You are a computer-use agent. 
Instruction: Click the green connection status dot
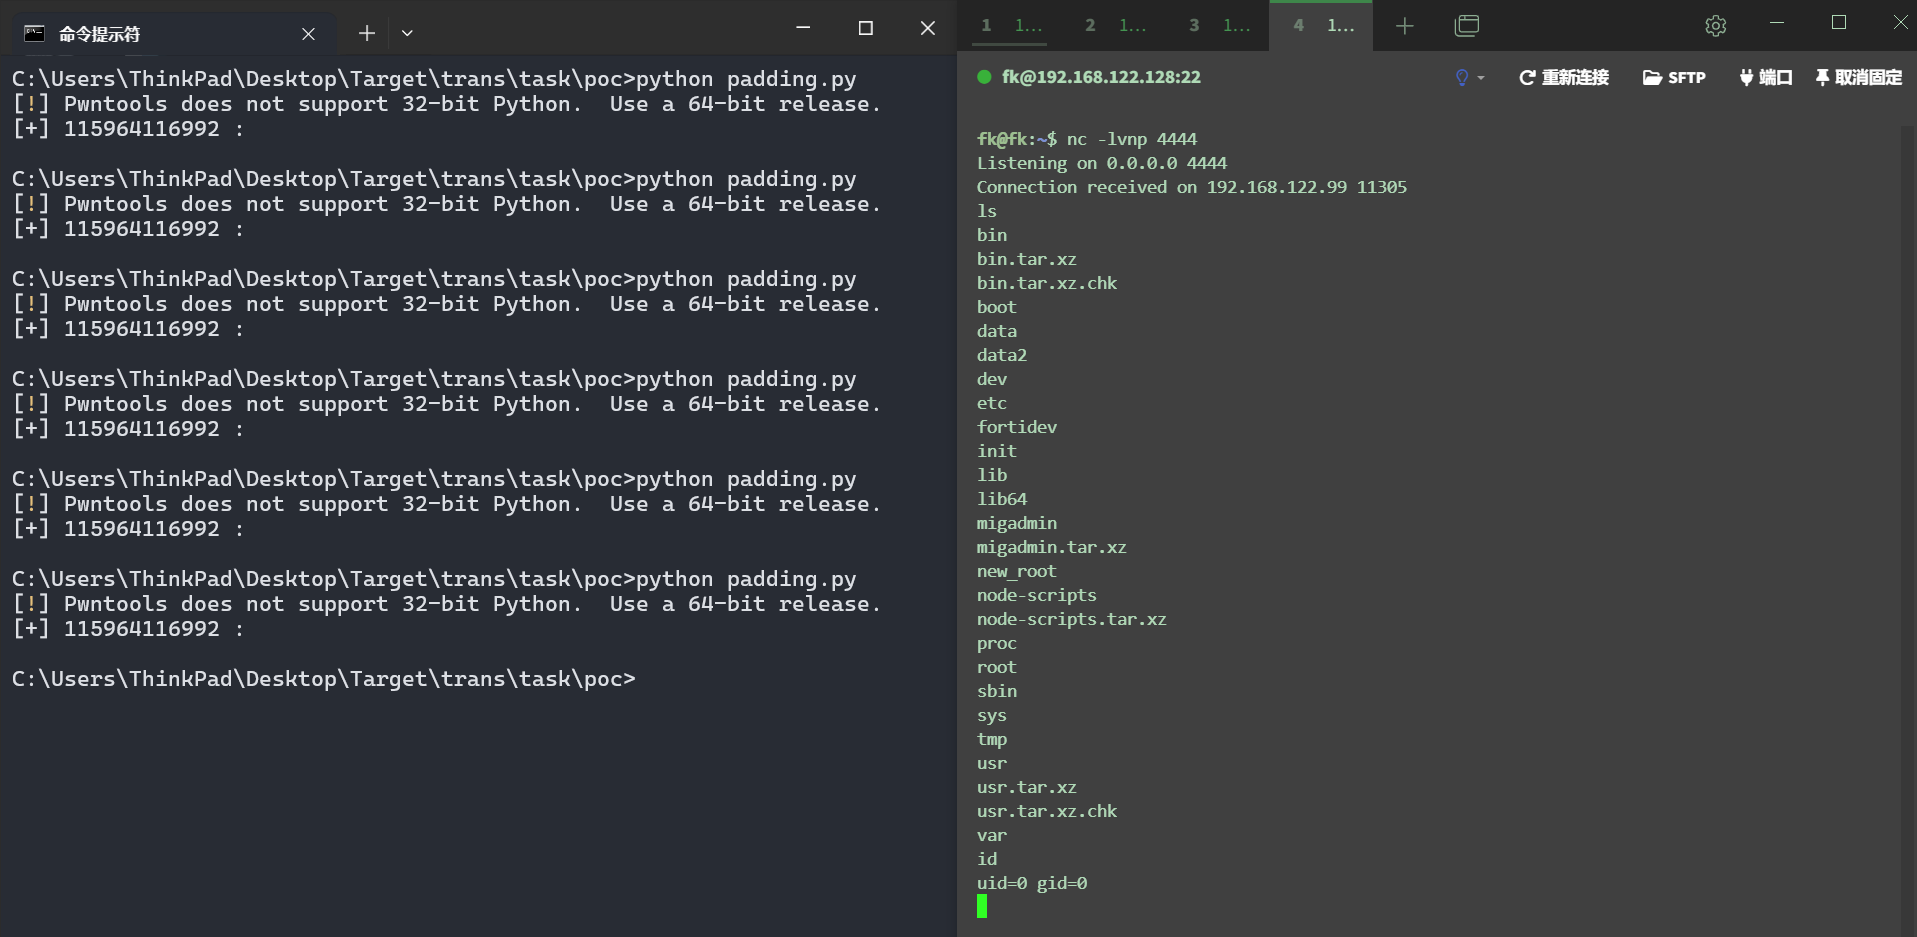click(984, 77)
